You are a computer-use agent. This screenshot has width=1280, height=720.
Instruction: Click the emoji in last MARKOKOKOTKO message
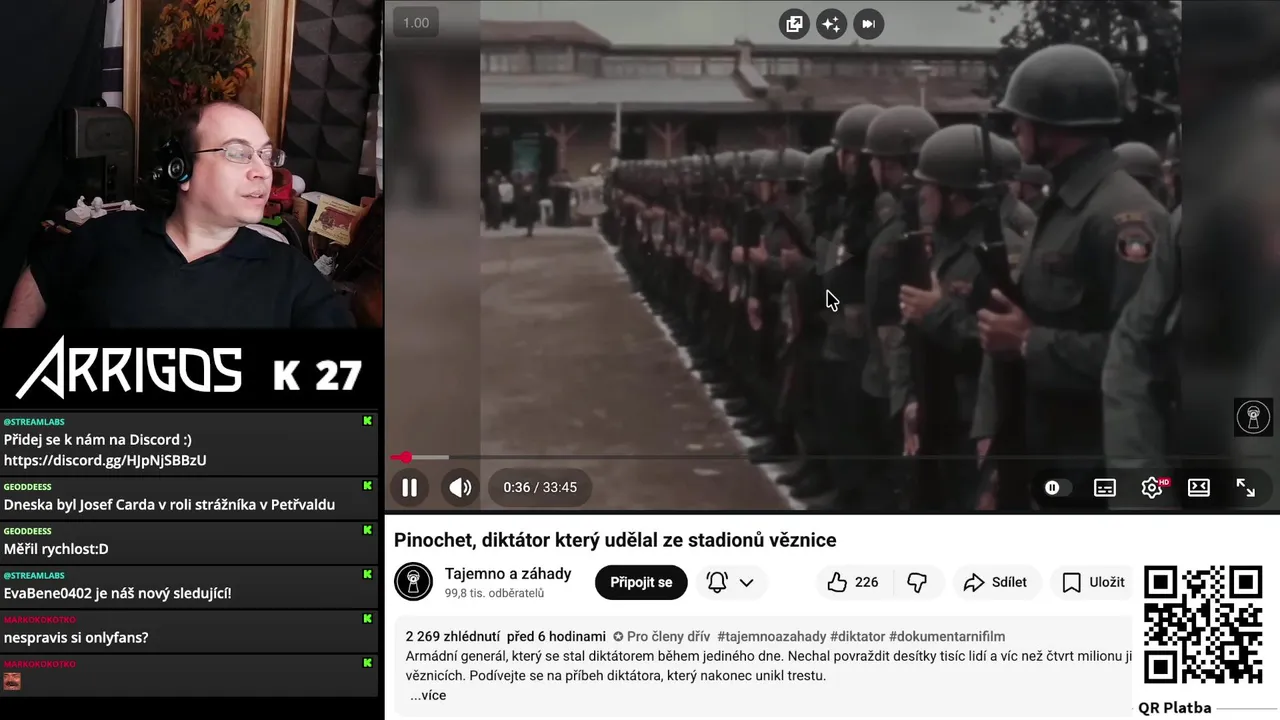pos(12,681)
